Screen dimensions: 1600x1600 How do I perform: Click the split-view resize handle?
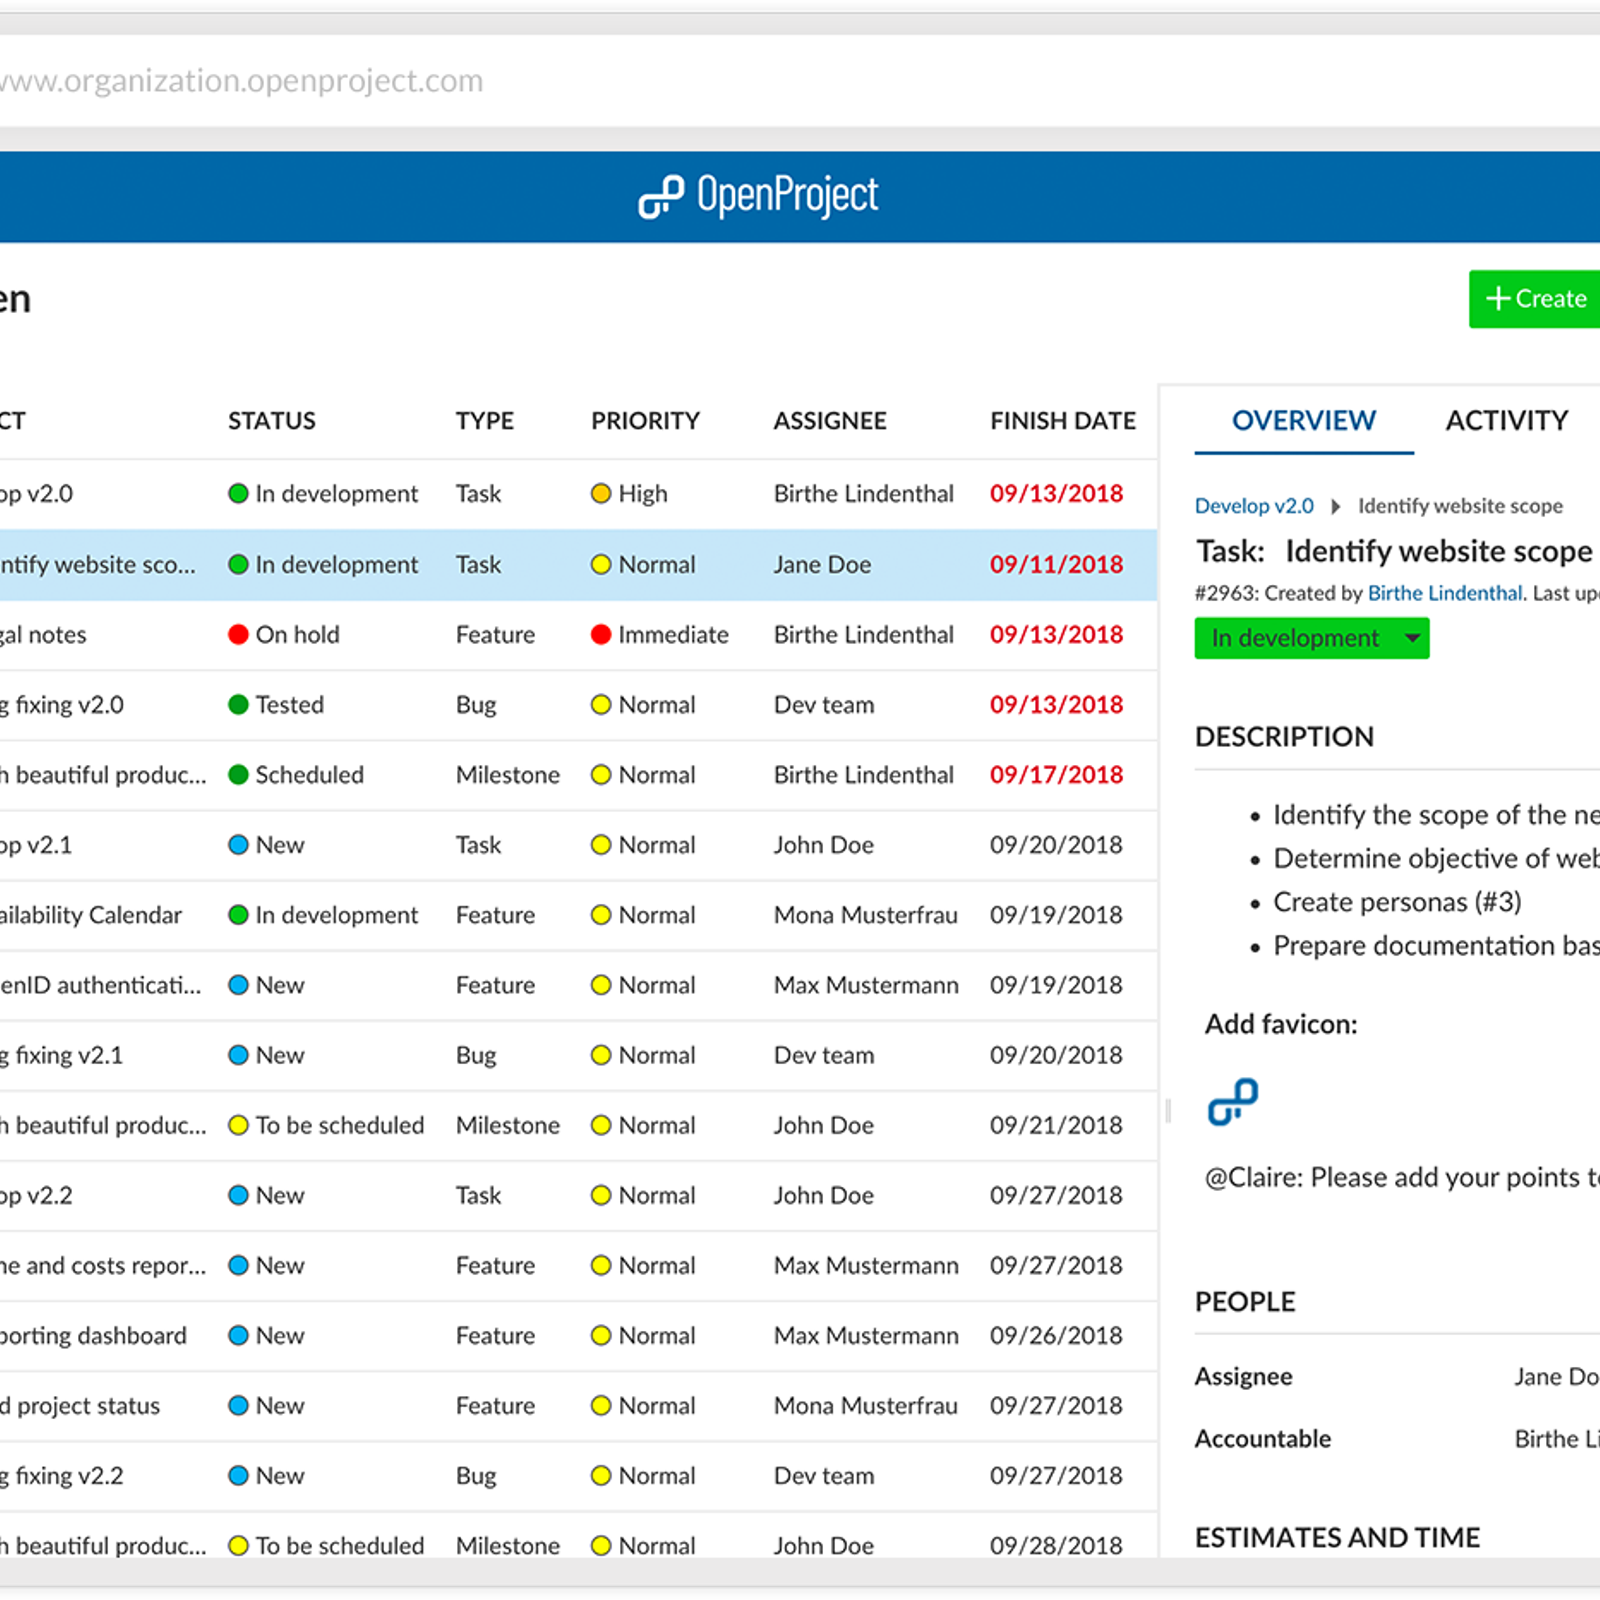[x=1167, y=1110]
